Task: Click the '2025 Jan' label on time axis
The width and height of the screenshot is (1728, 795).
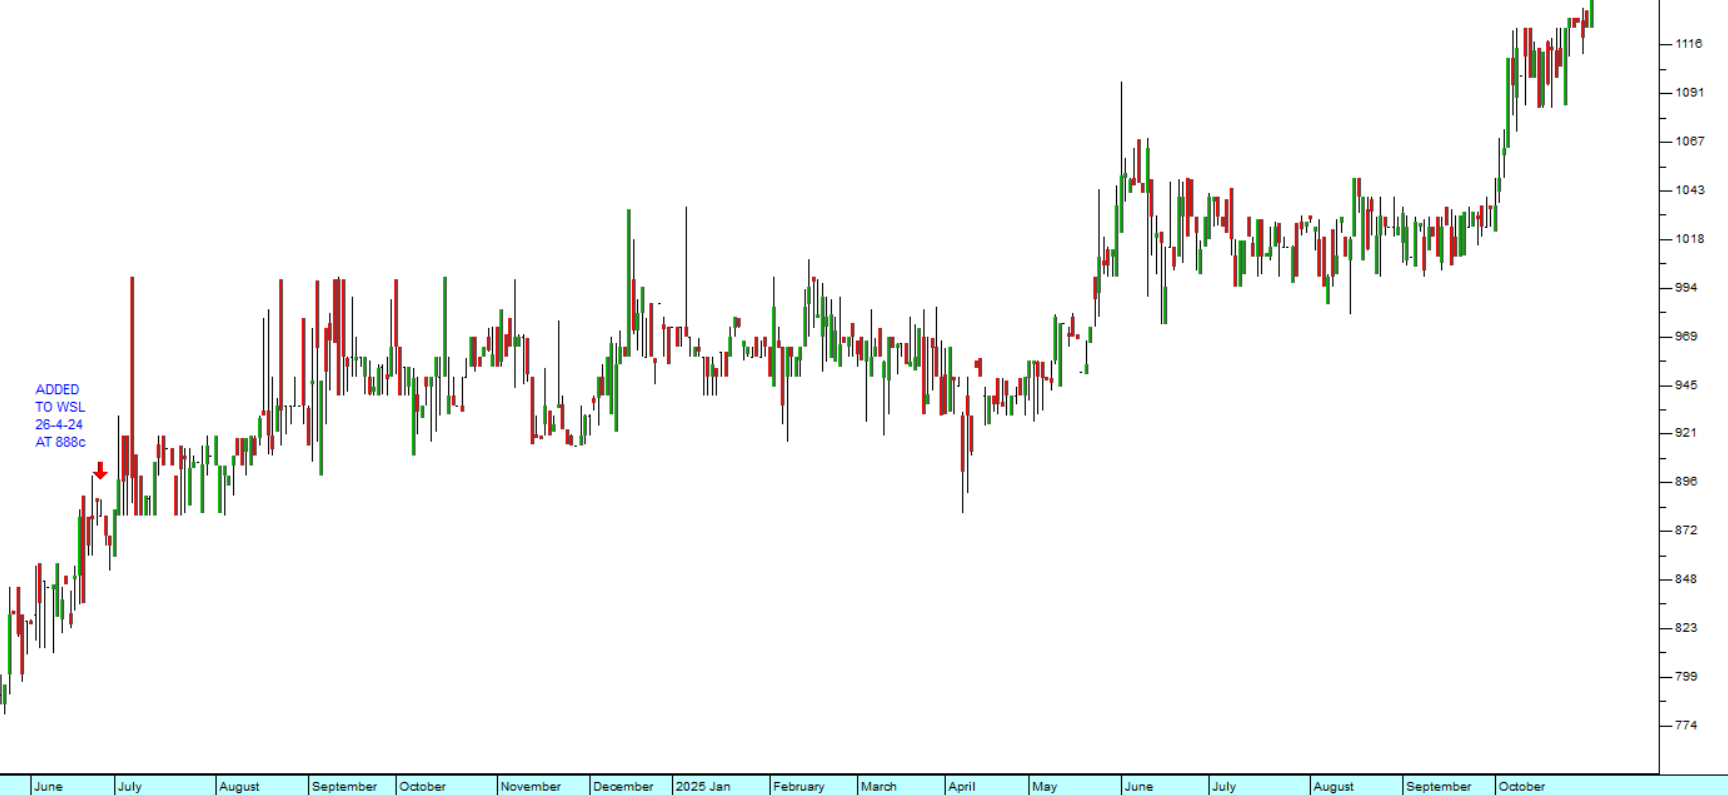Action: 703,787
